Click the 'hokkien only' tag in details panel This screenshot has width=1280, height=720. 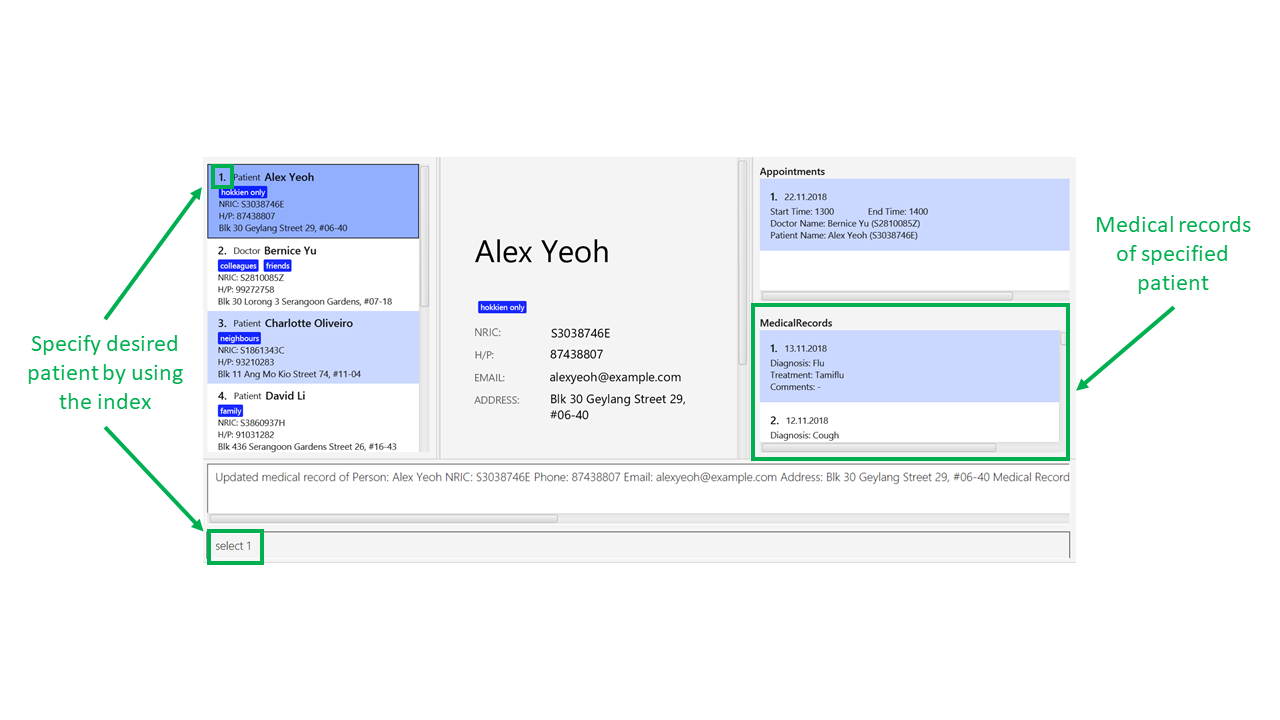click(502, 307)
